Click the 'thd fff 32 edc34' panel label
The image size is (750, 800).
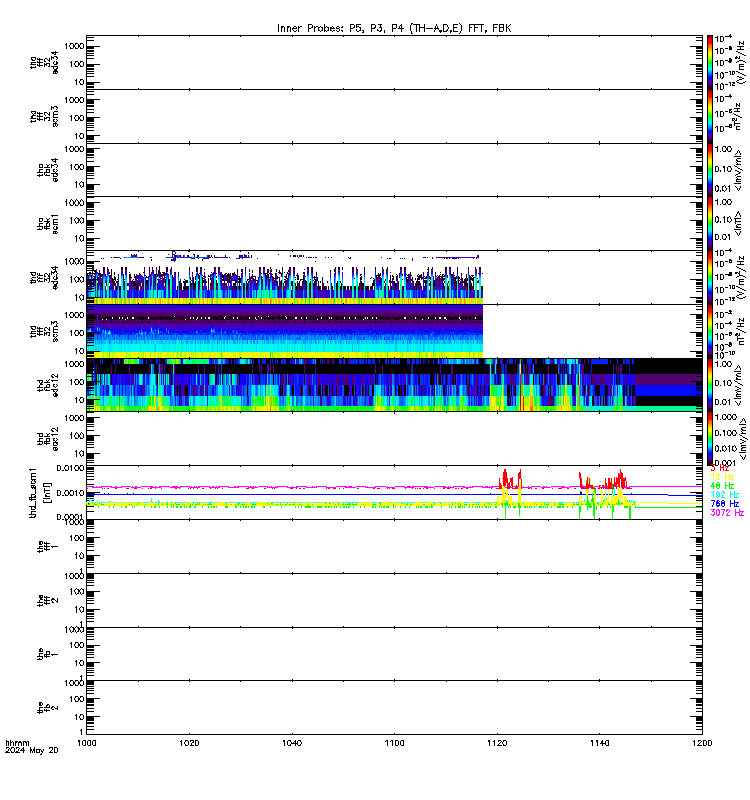click(44, 278)
